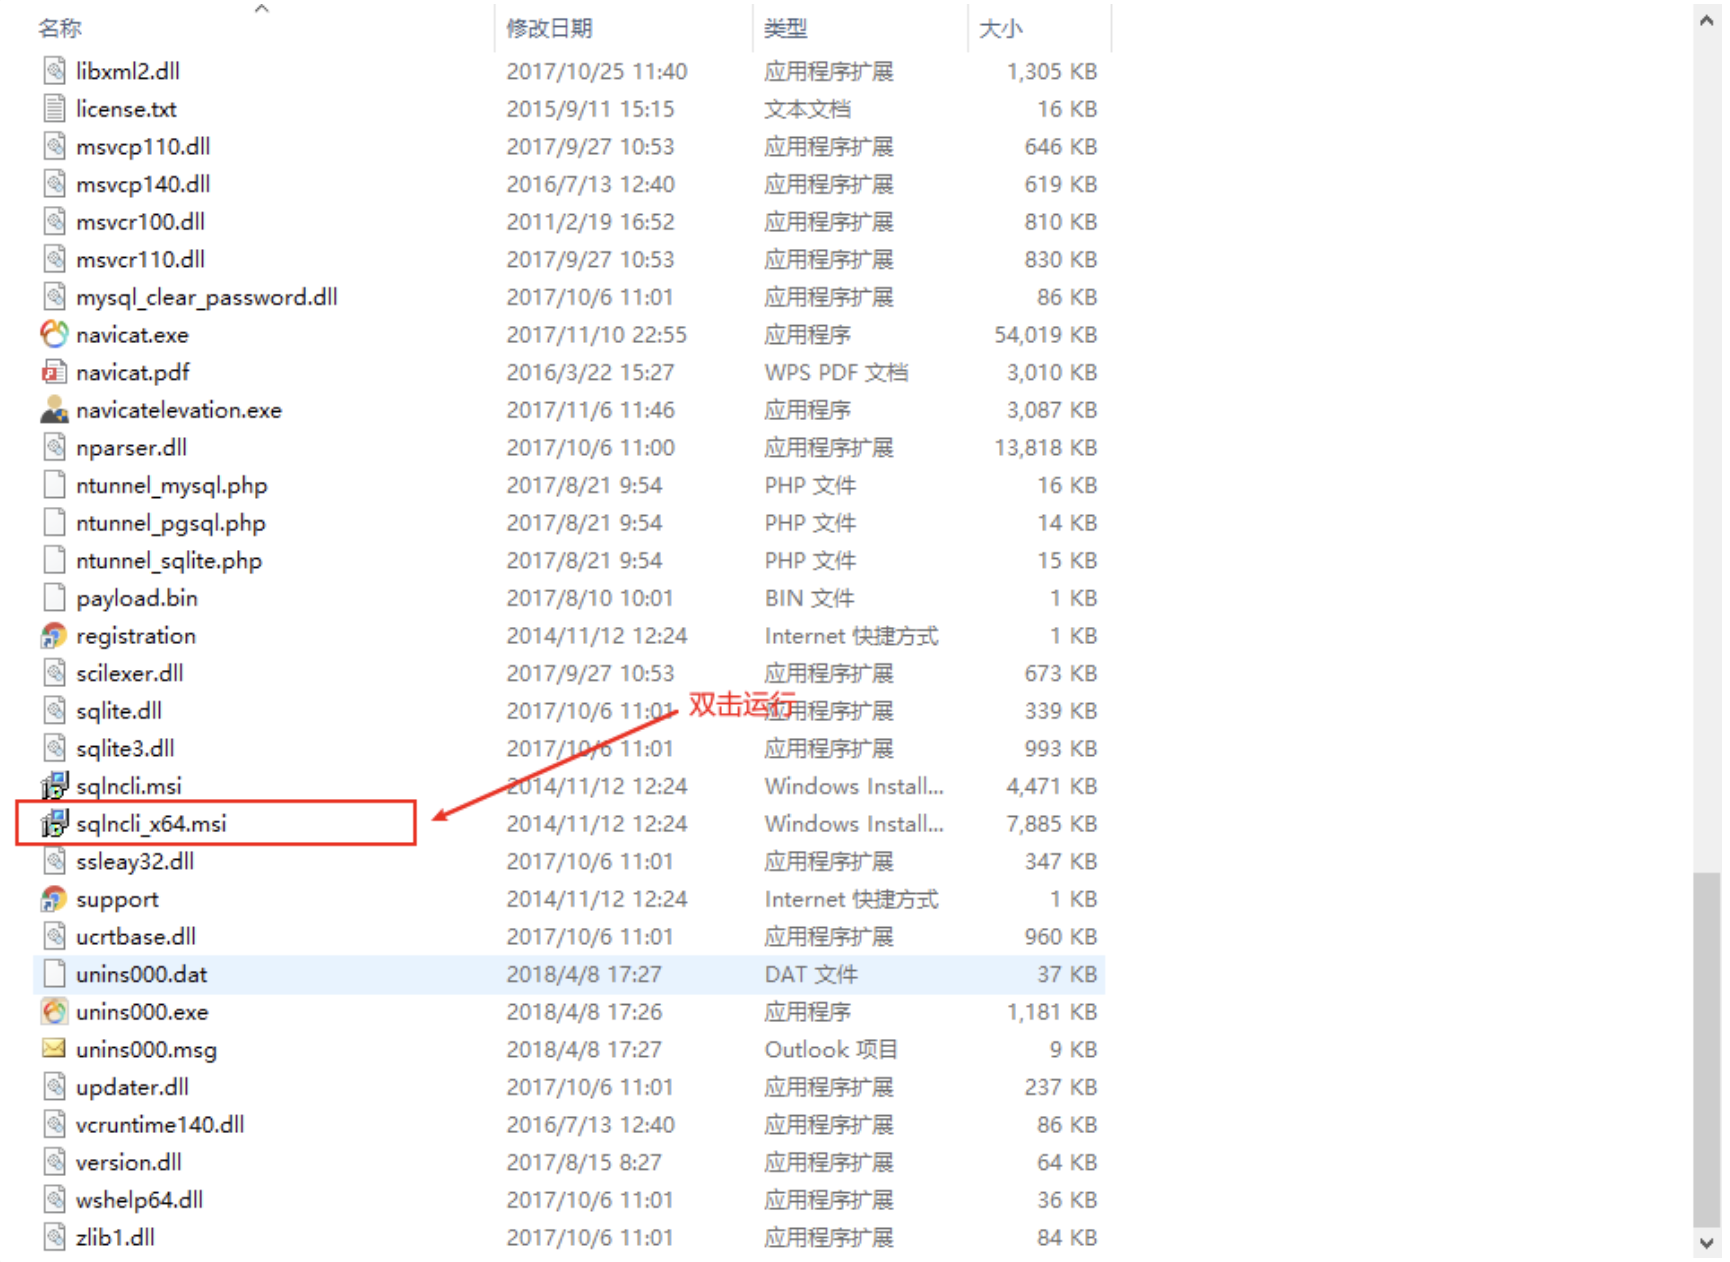The width and height of the screenshot is (1730, 1262).
Task: Sort by the 大小 column header
Action: coord(1000,28)
